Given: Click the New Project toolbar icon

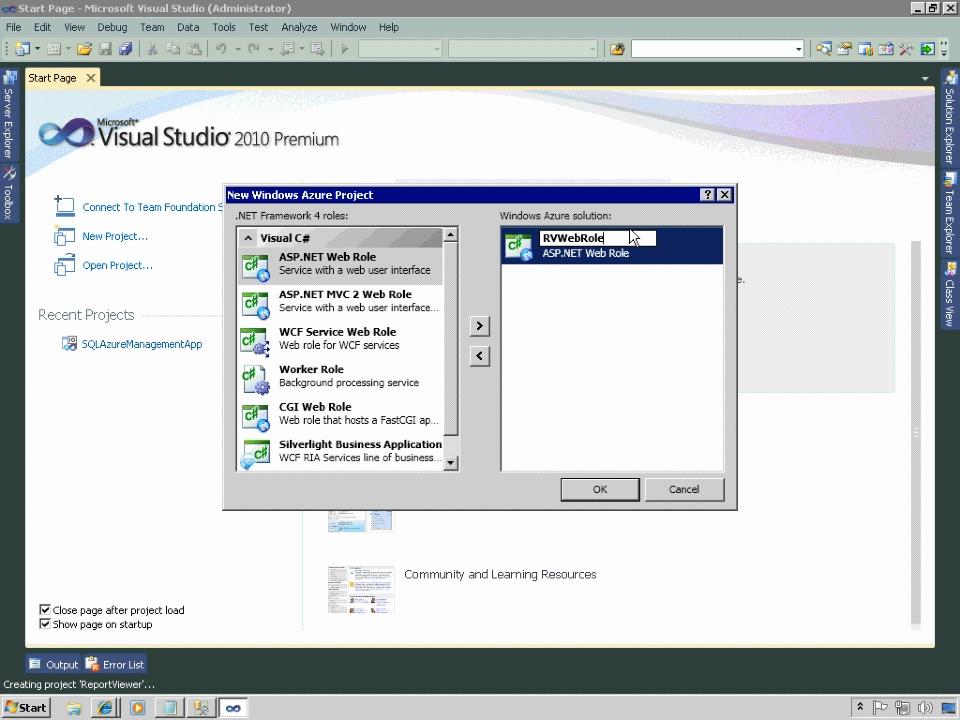Looking at the screenshot, I should (22, 48).
